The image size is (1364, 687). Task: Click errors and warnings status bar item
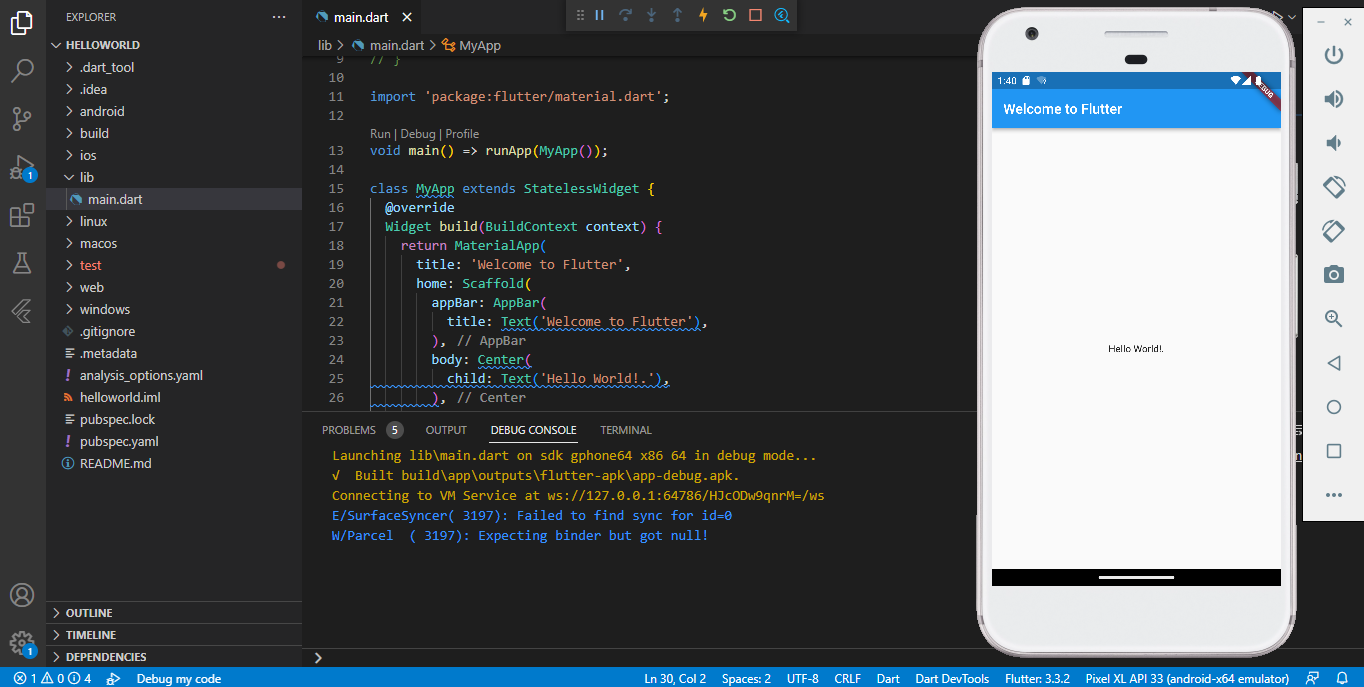click(52, 678)
